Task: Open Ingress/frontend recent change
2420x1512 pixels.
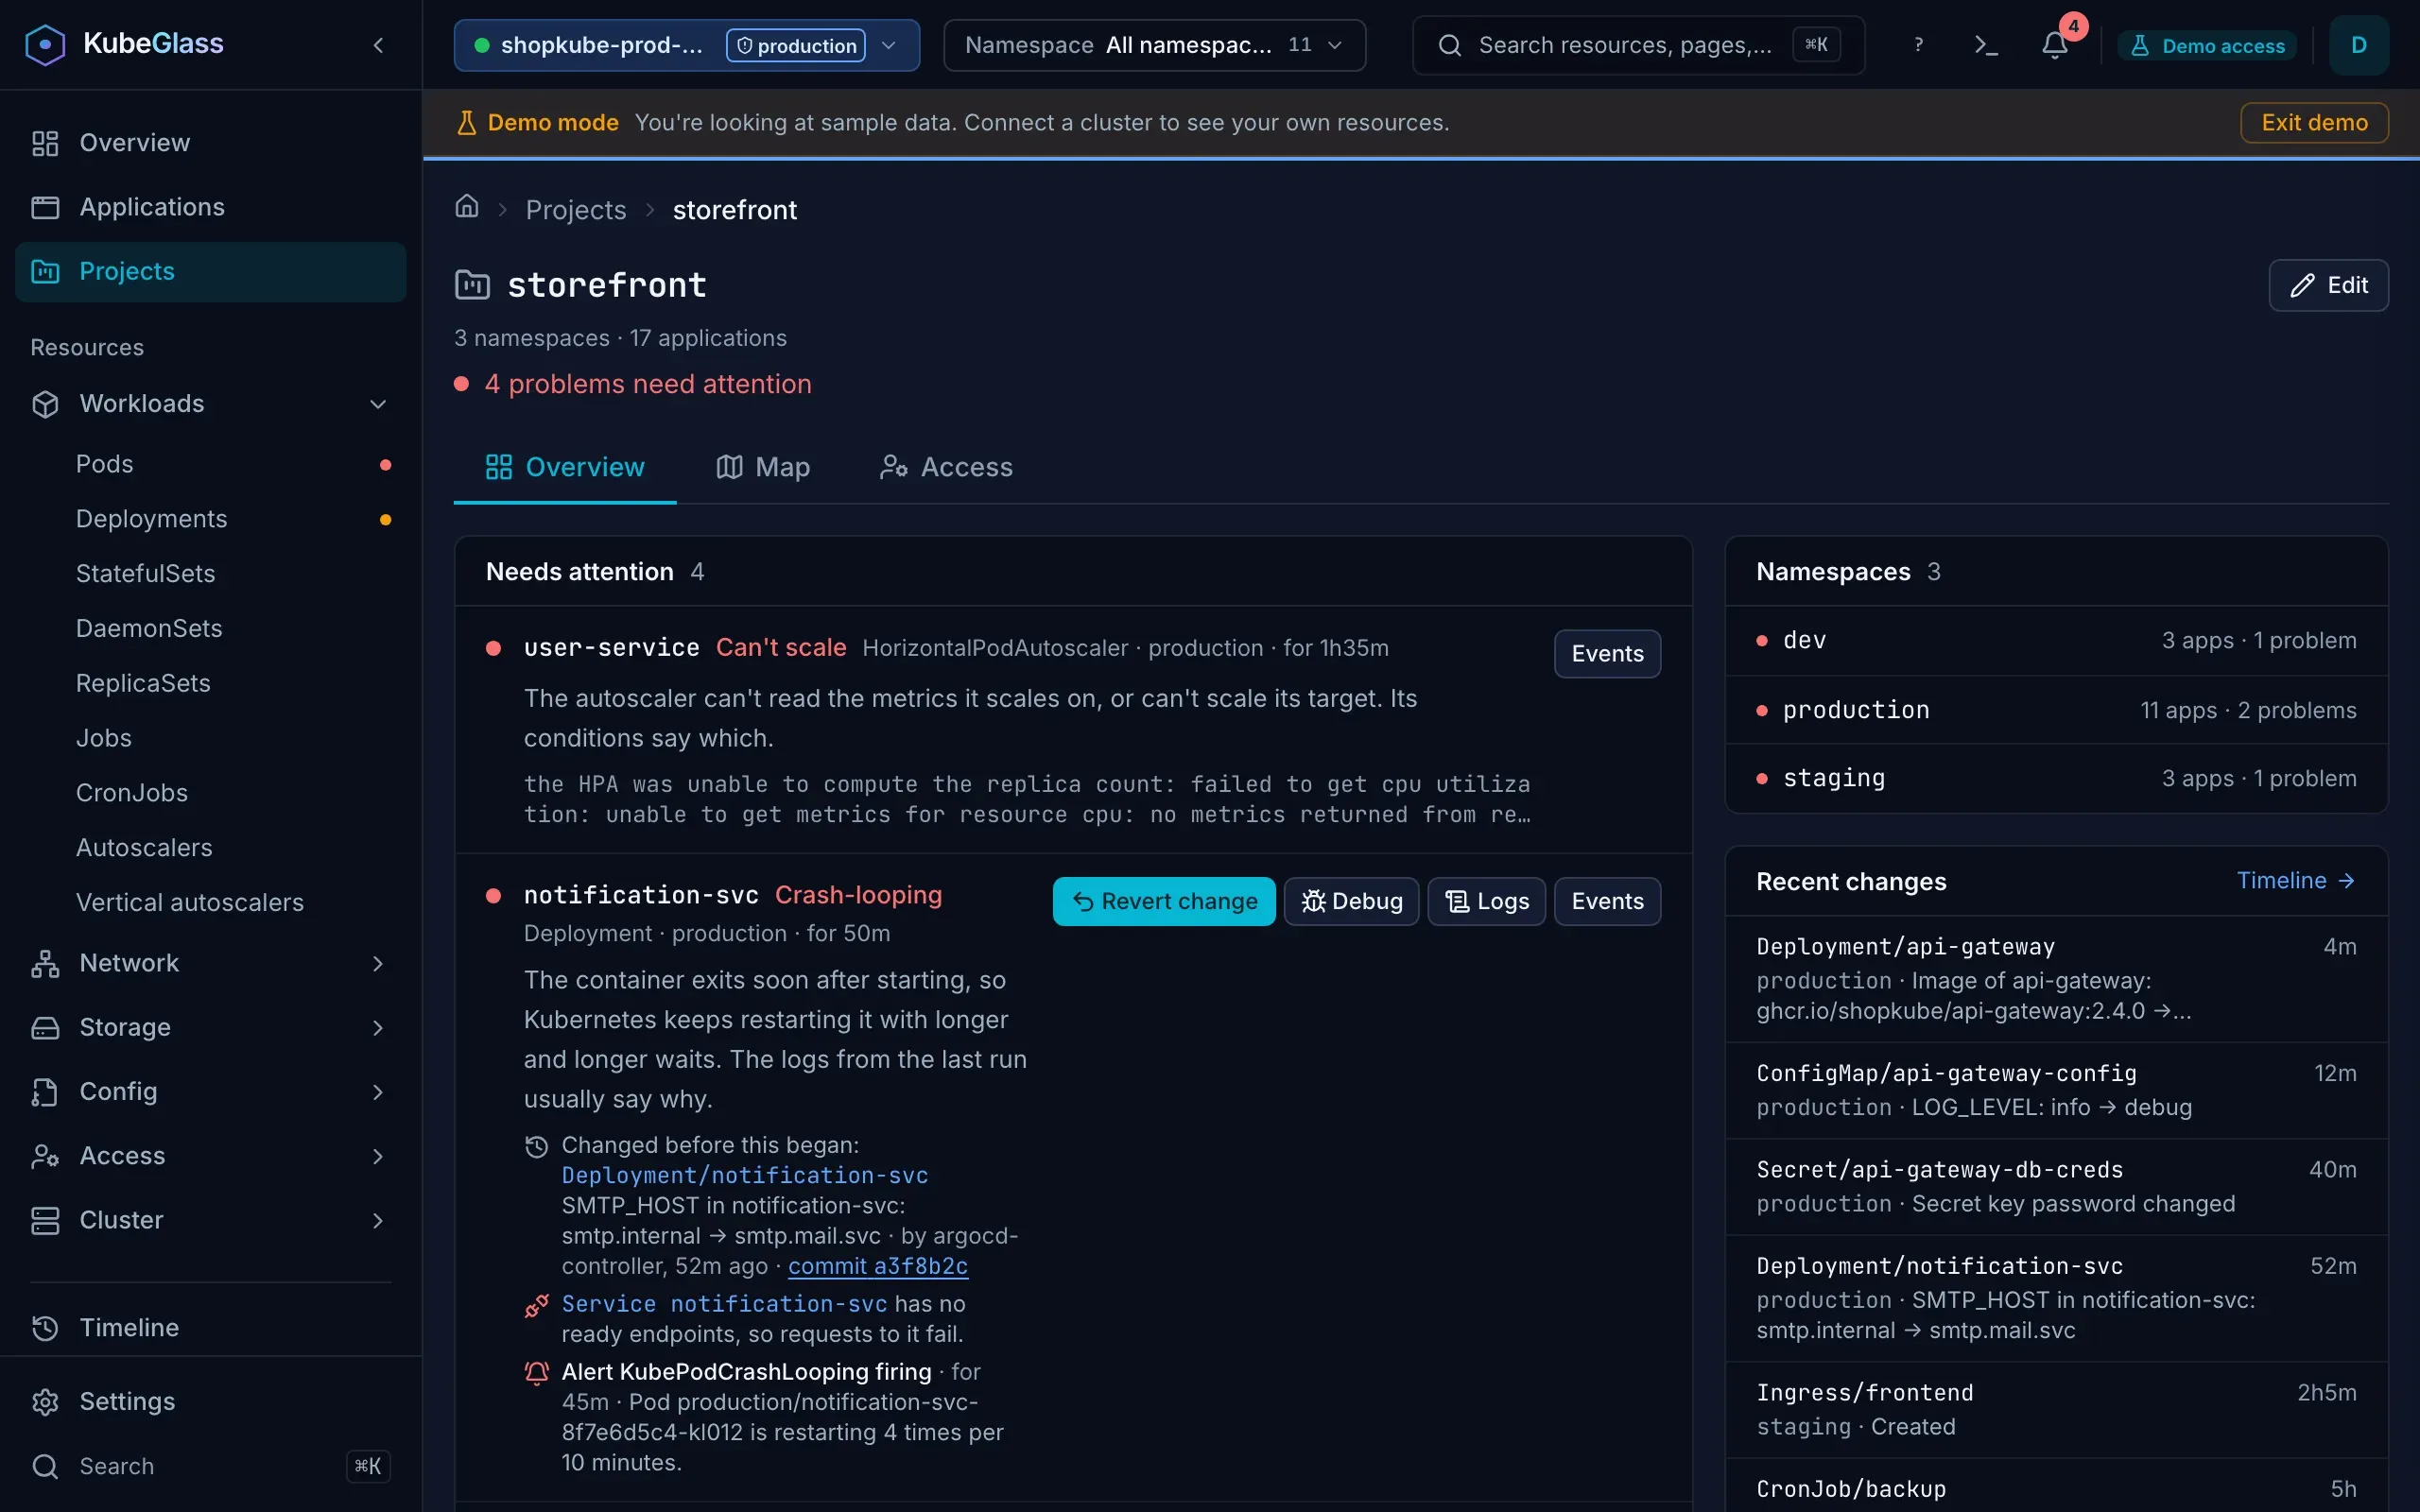Action: (x=2056, y=1410)
